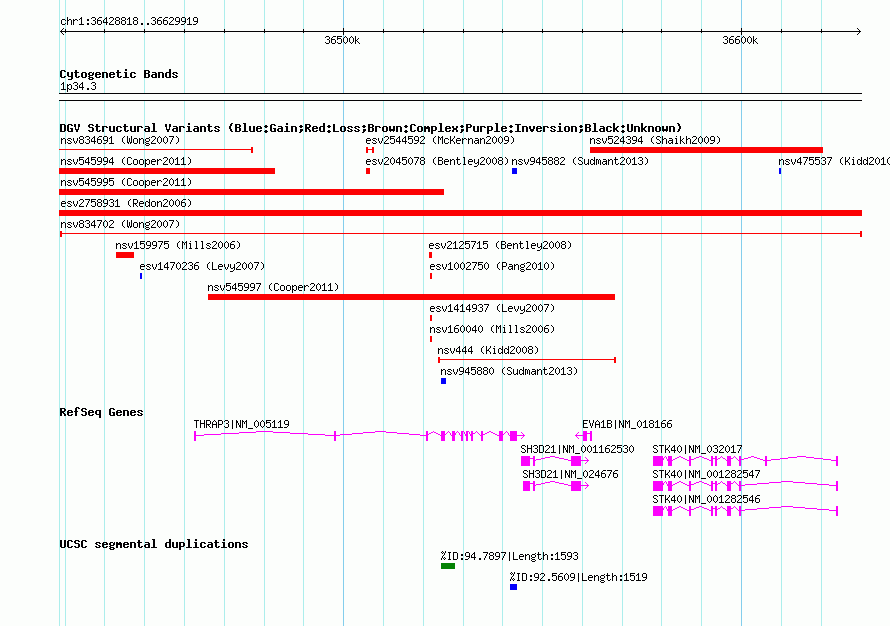The height and width of the screenshot is (626, 890).
Task: Select the SH3D21|NM_024676 transcript label
Action: click(570, 474)
